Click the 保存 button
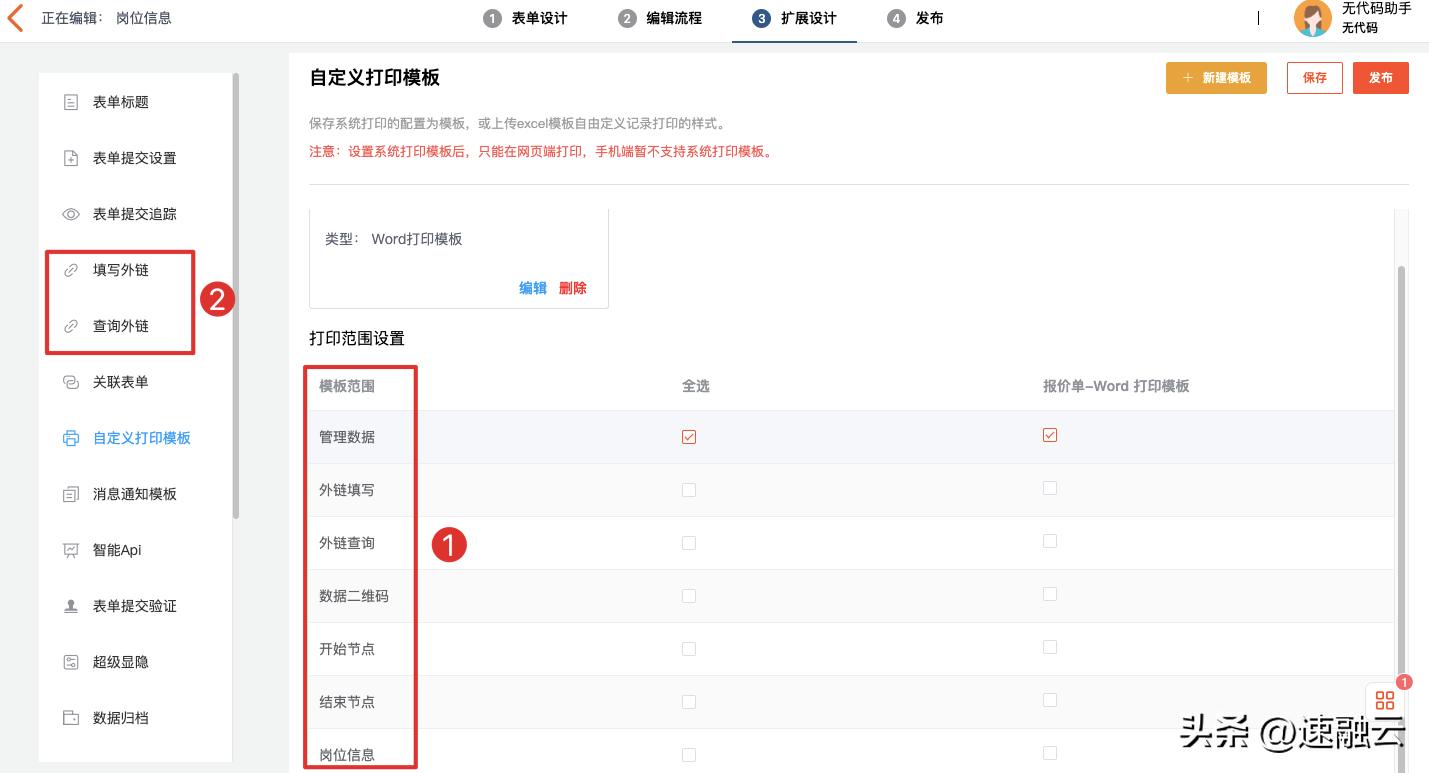Viewport: 1429px width, 773px height. coord(1315,78)
